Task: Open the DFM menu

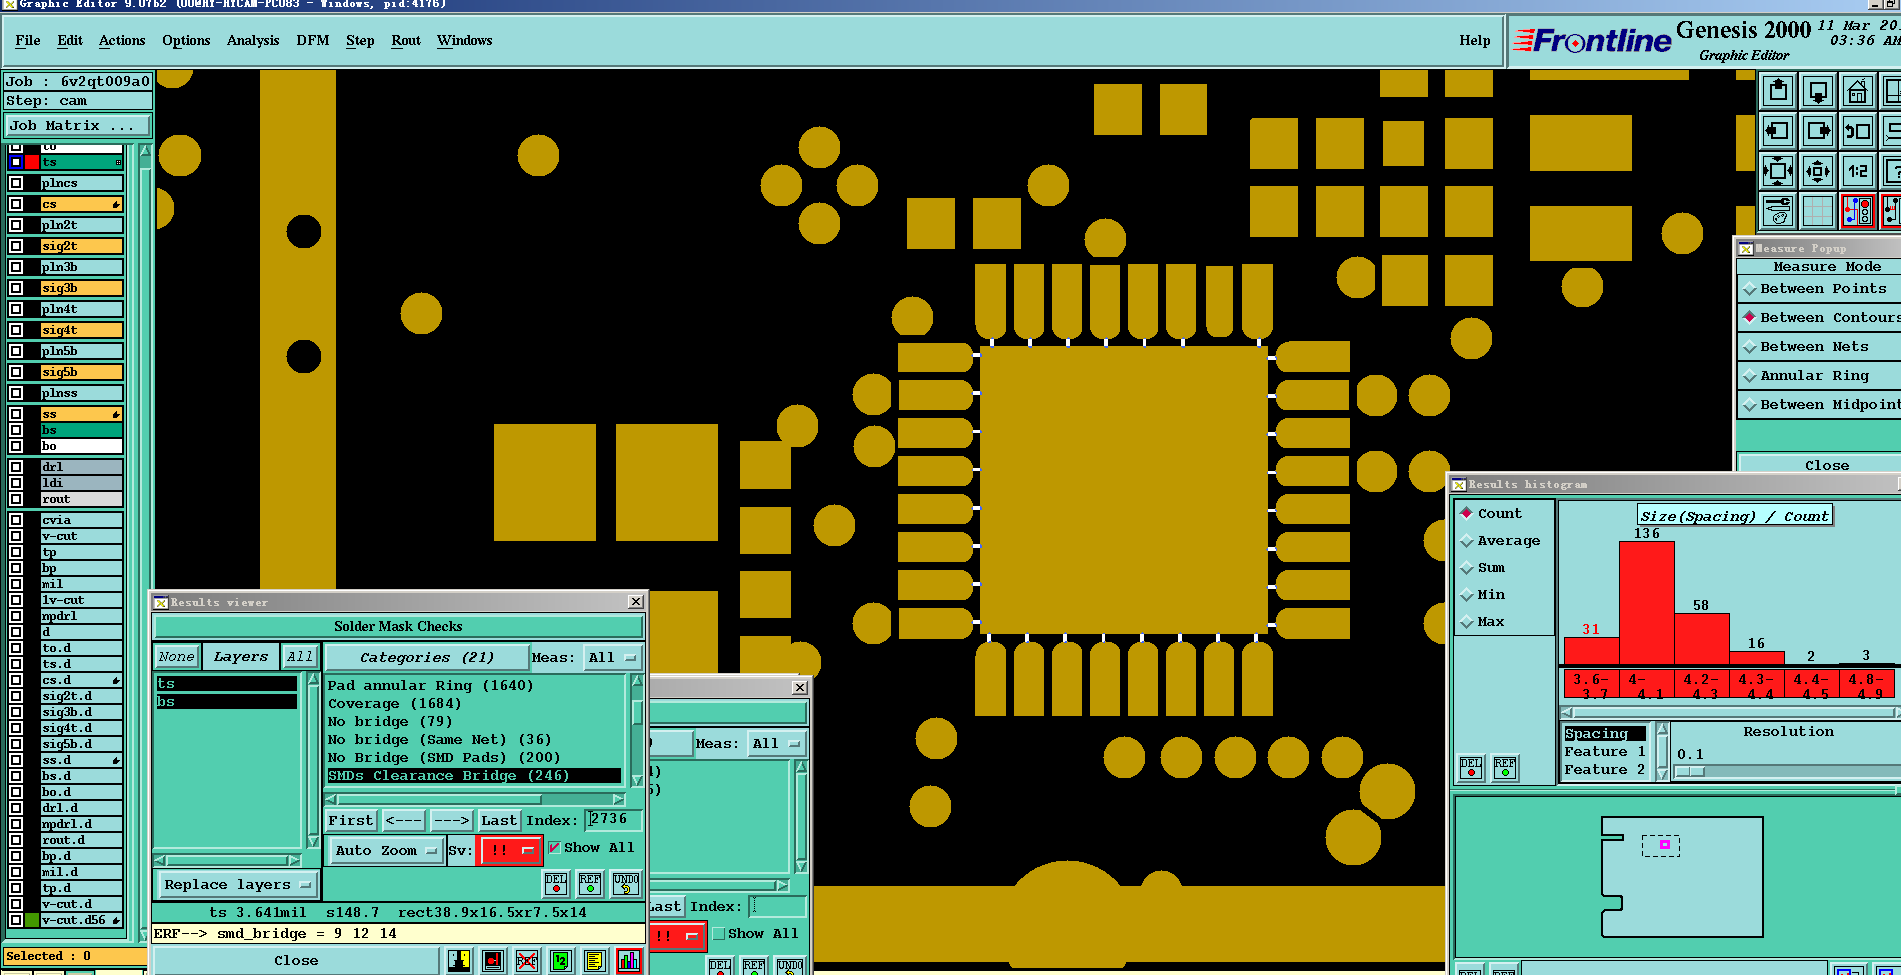Action: (x=313, y=41)
